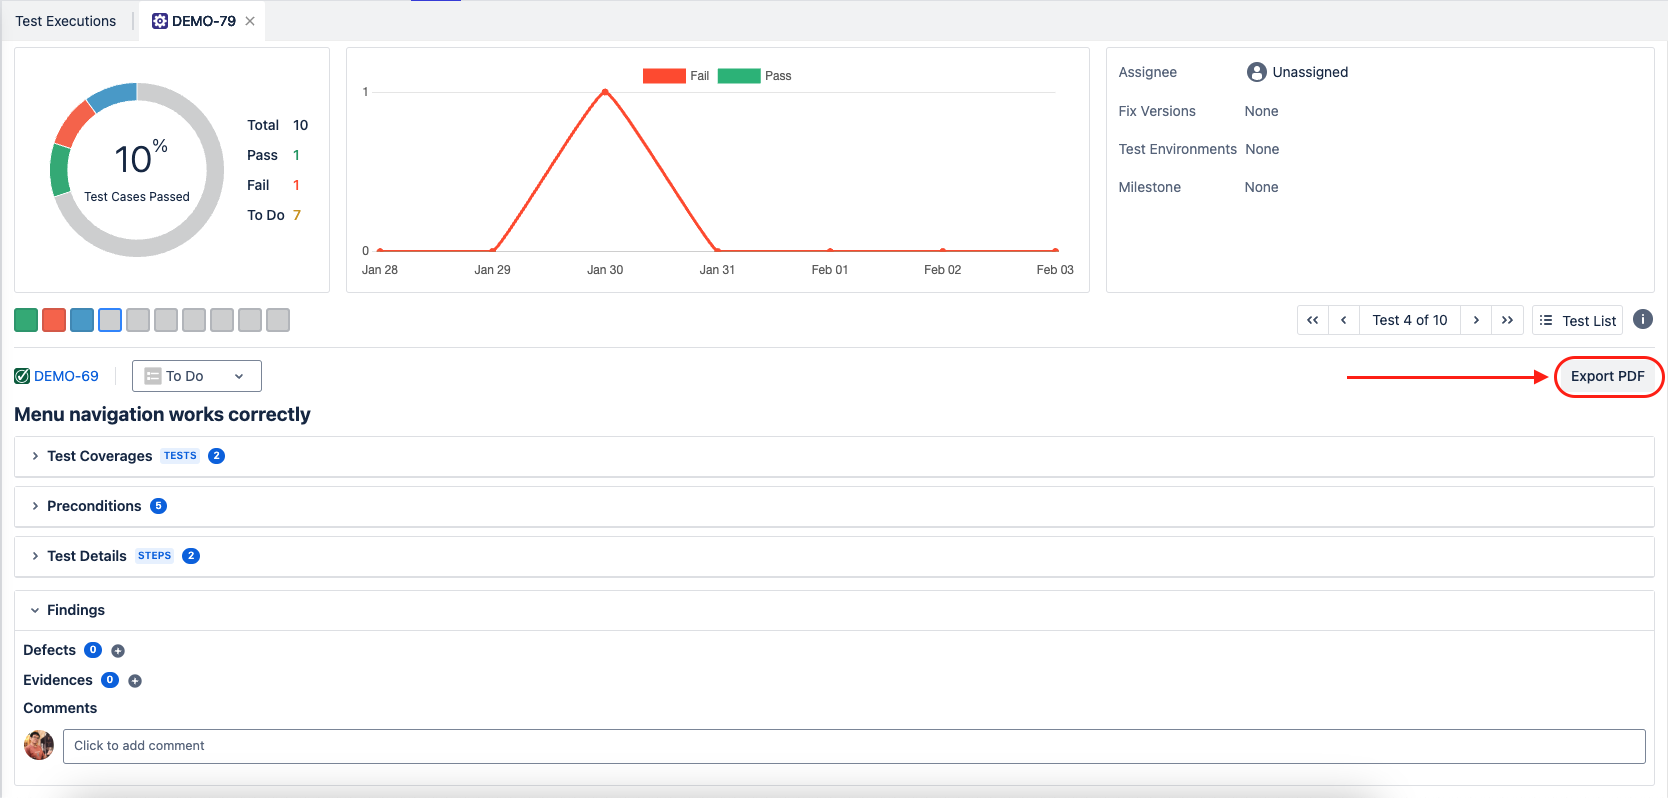Viewport: 1668px width, 798px height.
Task: Open the To Do status dropdown
Action: 196,376
